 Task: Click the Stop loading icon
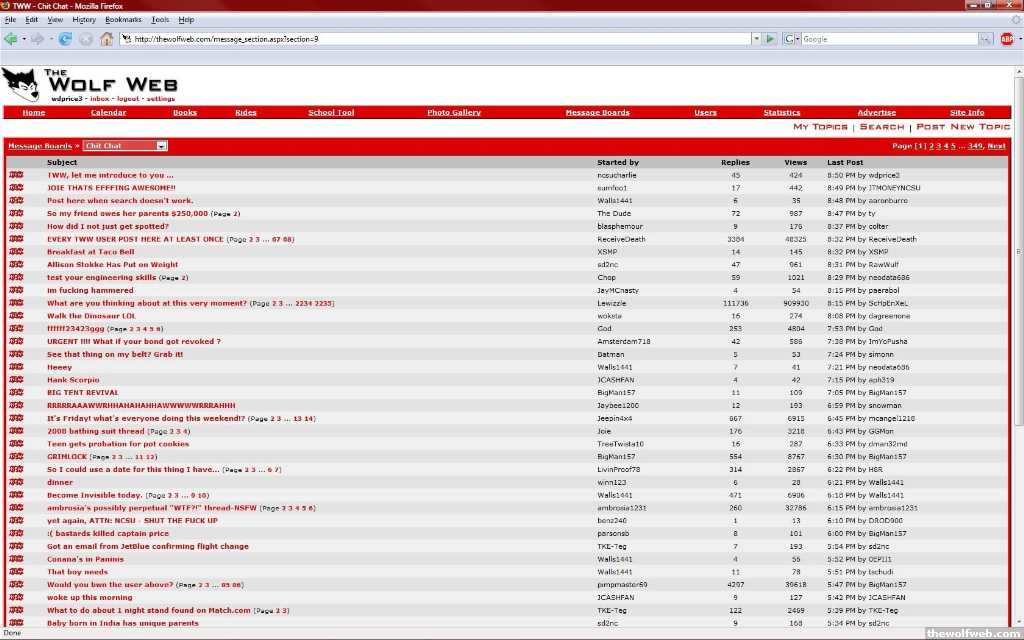(x=86, y=39)
